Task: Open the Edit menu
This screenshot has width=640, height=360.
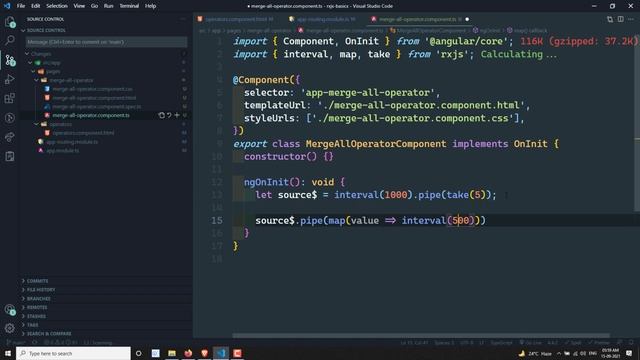Action: [36, 6]
